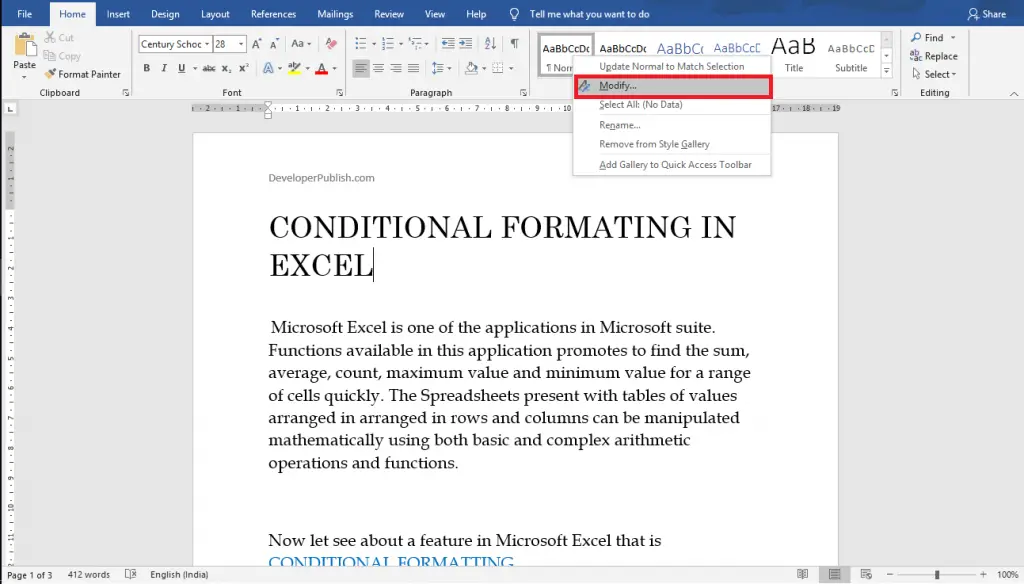
Task: Sort the text using the A-Z sort icon
Action: pos(490,44)
